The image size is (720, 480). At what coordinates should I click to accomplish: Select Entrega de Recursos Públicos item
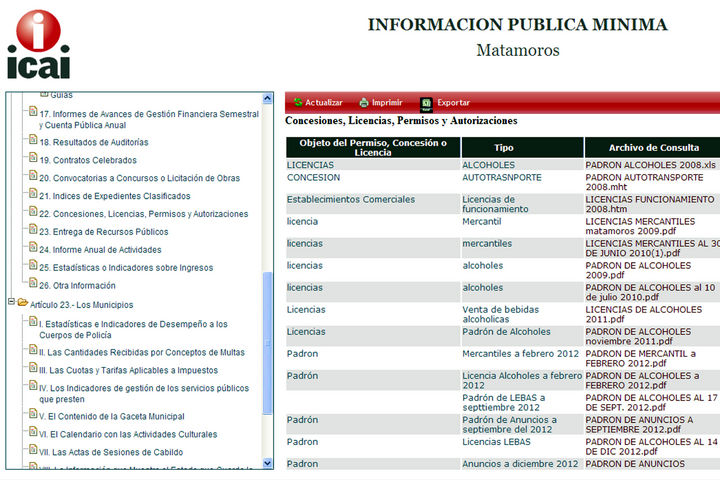(x=103, y=232)
